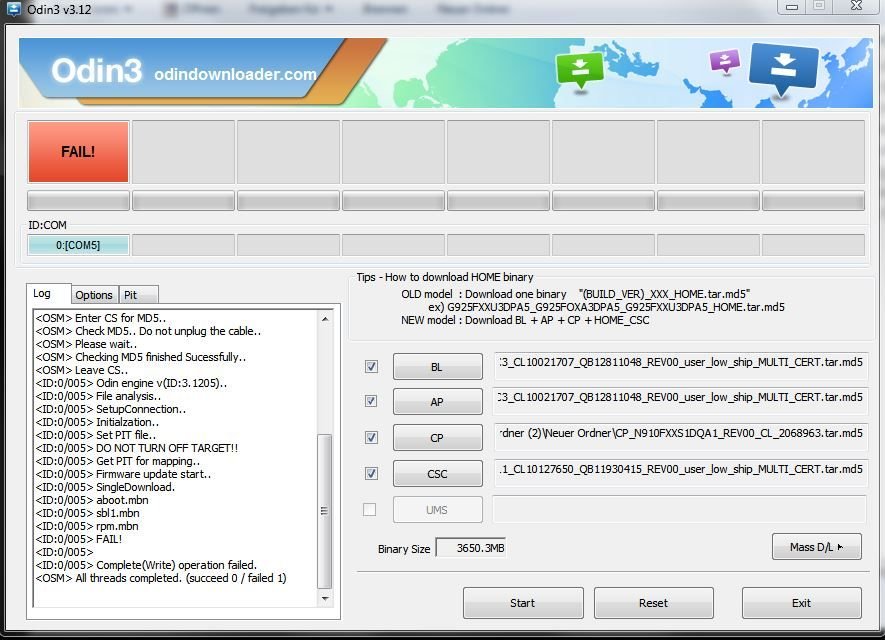Click the 'Tips - How to download HOME binary' heading

(x=445, y=277)
